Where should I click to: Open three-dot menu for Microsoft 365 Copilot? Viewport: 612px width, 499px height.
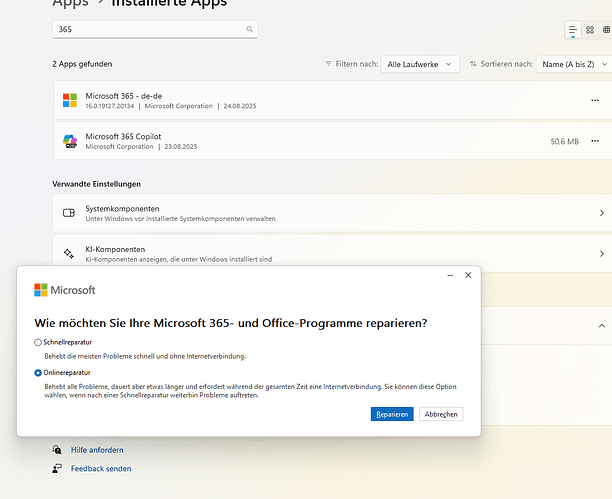(x=595, y=142)
